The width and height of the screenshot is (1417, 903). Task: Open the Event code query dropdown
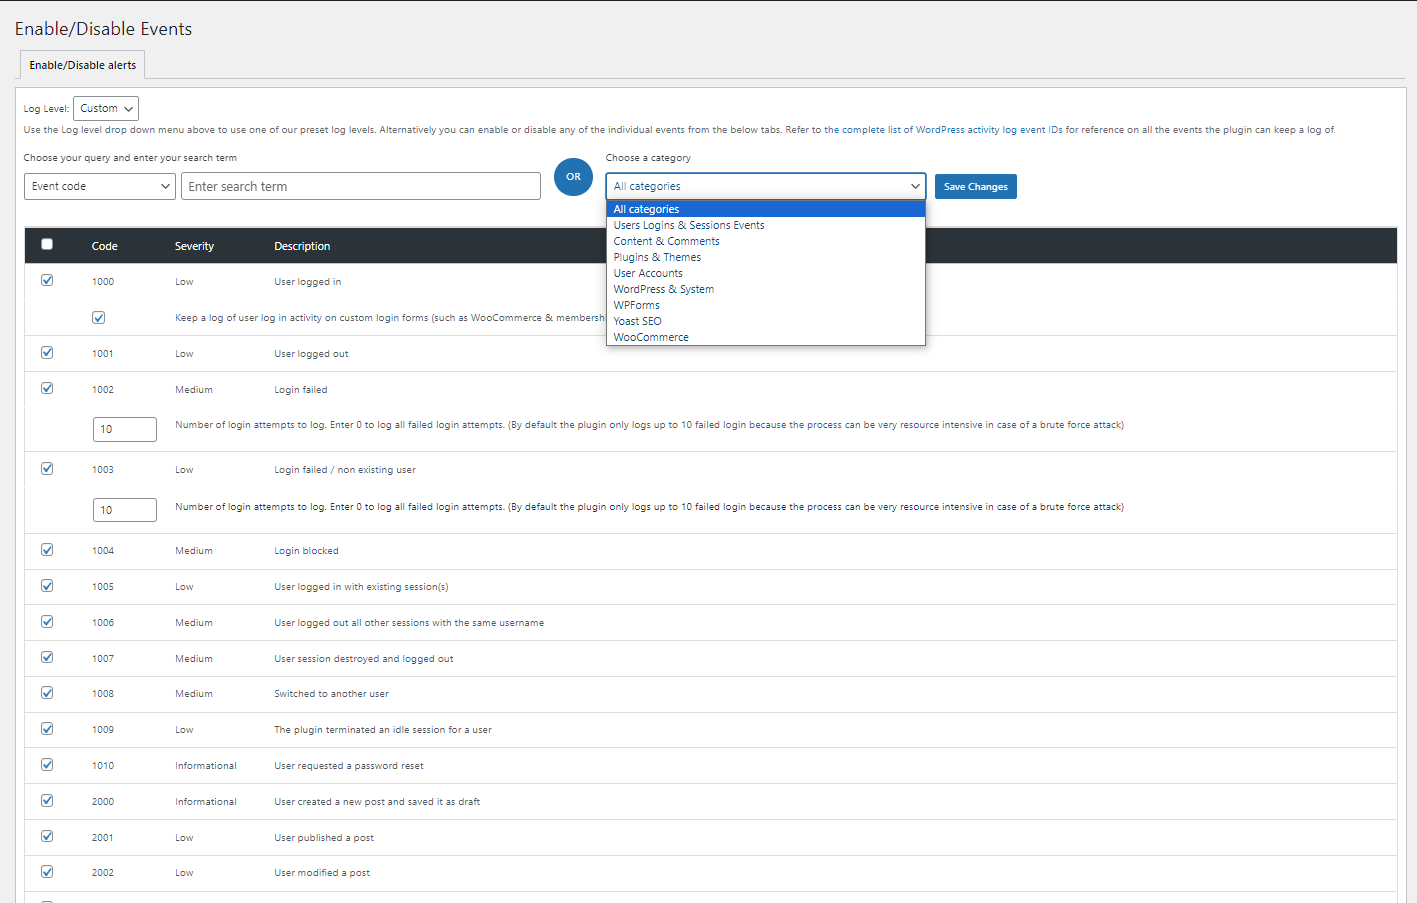(x=100, y=186)
